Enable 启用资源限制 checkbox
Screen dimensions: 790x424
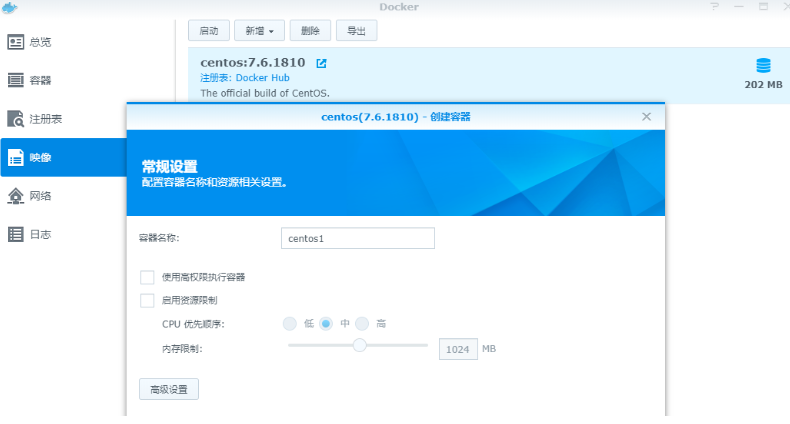coord(147,300)
